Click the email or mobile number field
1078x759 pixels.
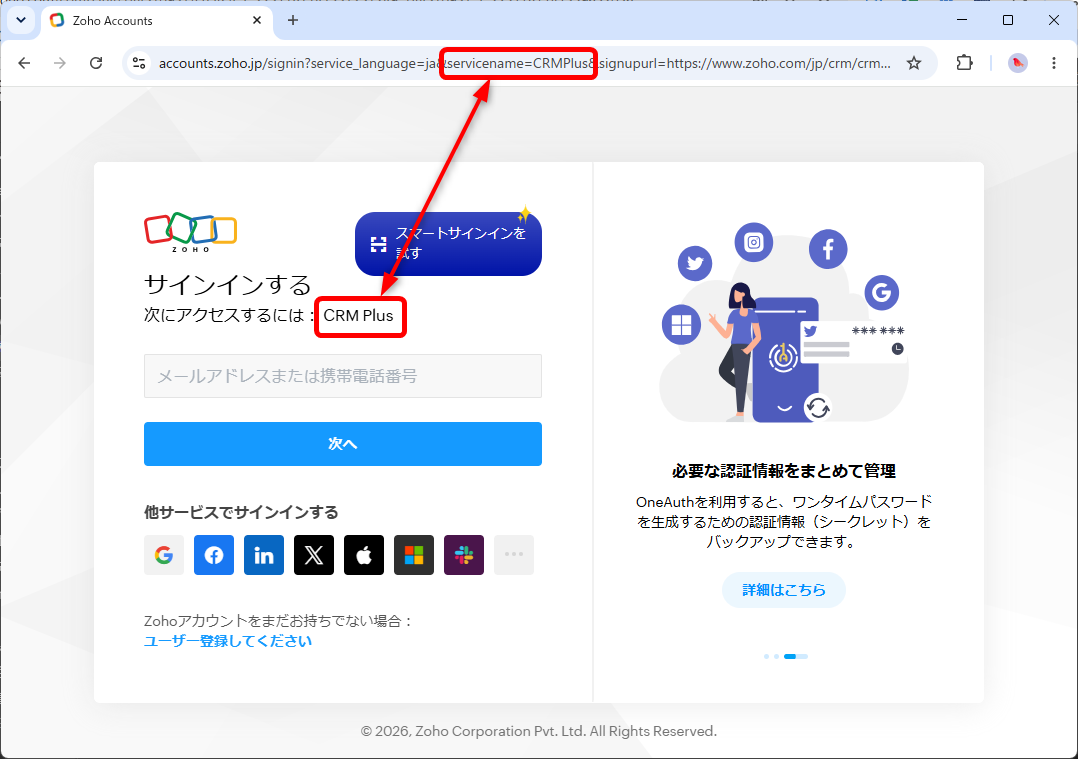pos(343,376)
